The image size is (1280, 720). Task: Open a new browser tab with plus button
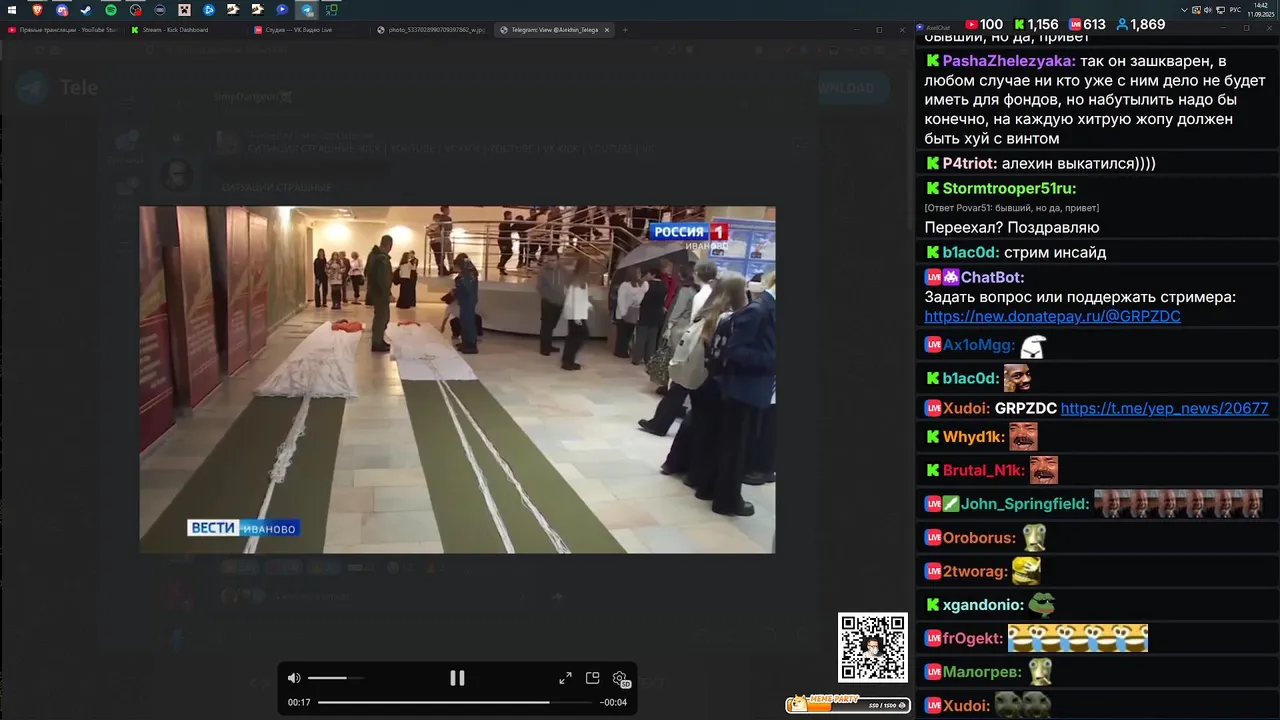coord(626,30)
